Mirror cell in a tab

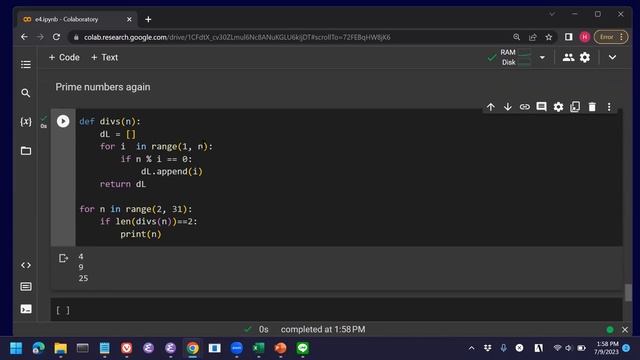pyautogui.click(x=575, y=107)
